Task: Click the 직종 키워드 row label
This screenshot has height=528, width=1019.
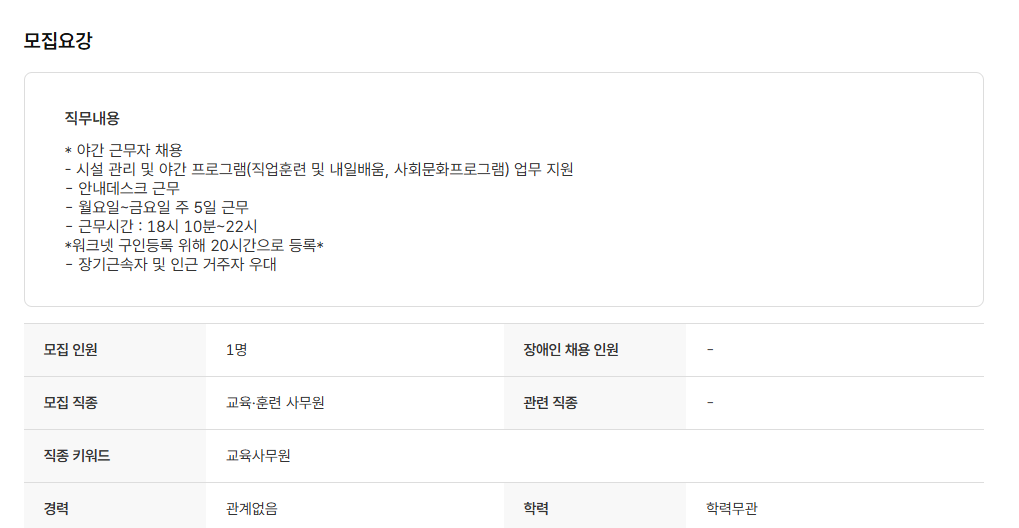Action: [x=77, y=456]
